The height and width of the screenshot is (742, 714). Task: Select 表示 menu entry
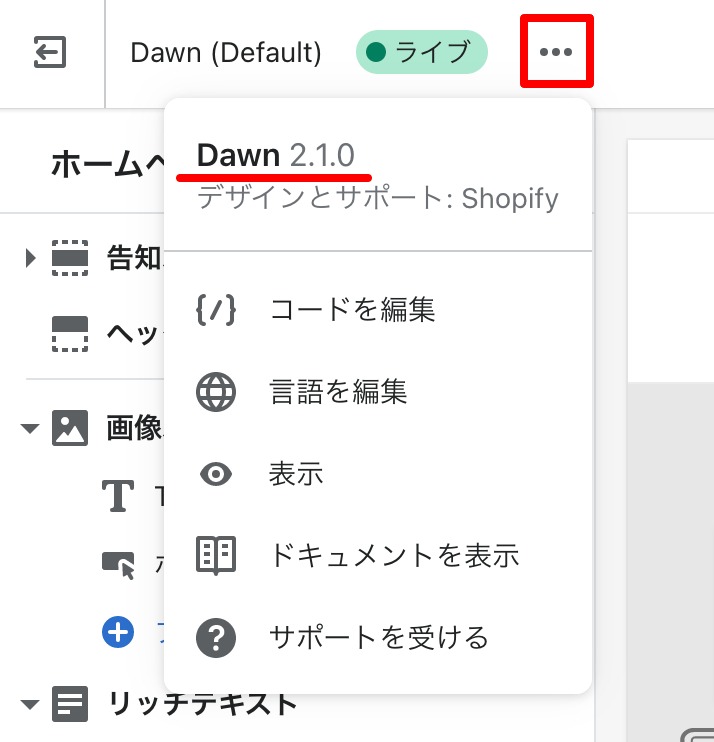378,474
